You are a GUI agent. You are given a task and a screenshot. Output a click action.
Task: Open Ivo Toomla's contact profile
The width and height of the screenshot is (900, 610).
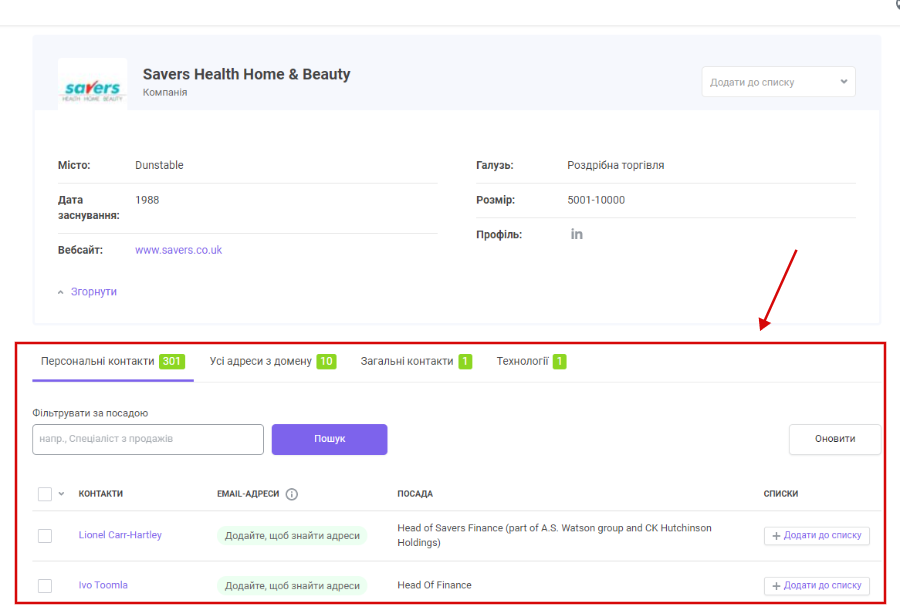pos(103,585)
